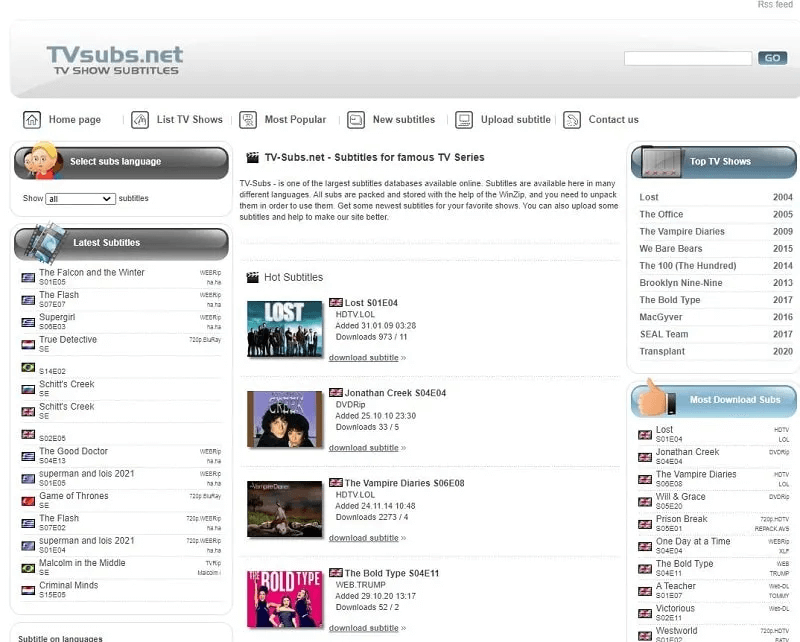Open the Most Popular section
800x642 pixels.
295,119
